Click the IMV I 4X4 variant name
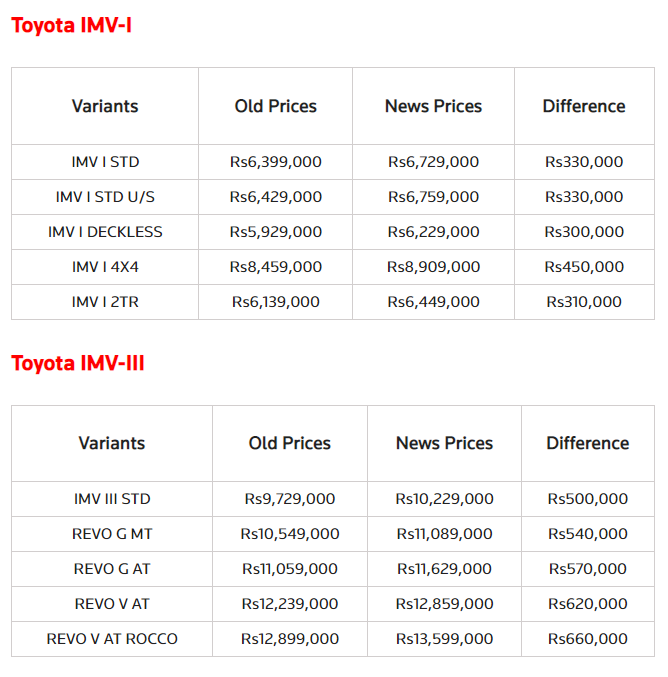 pos(105,267)
